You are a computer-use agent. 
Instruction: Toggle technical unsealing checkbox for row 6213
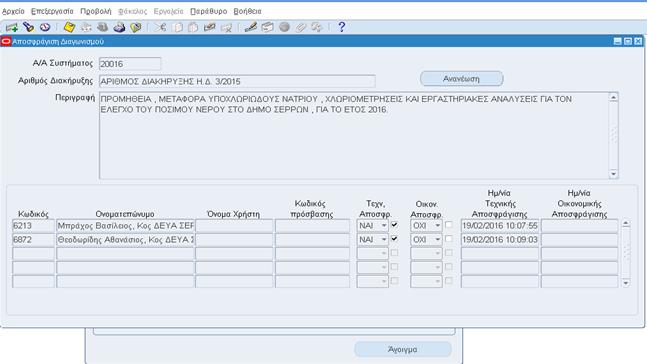(x=394, y=225)
